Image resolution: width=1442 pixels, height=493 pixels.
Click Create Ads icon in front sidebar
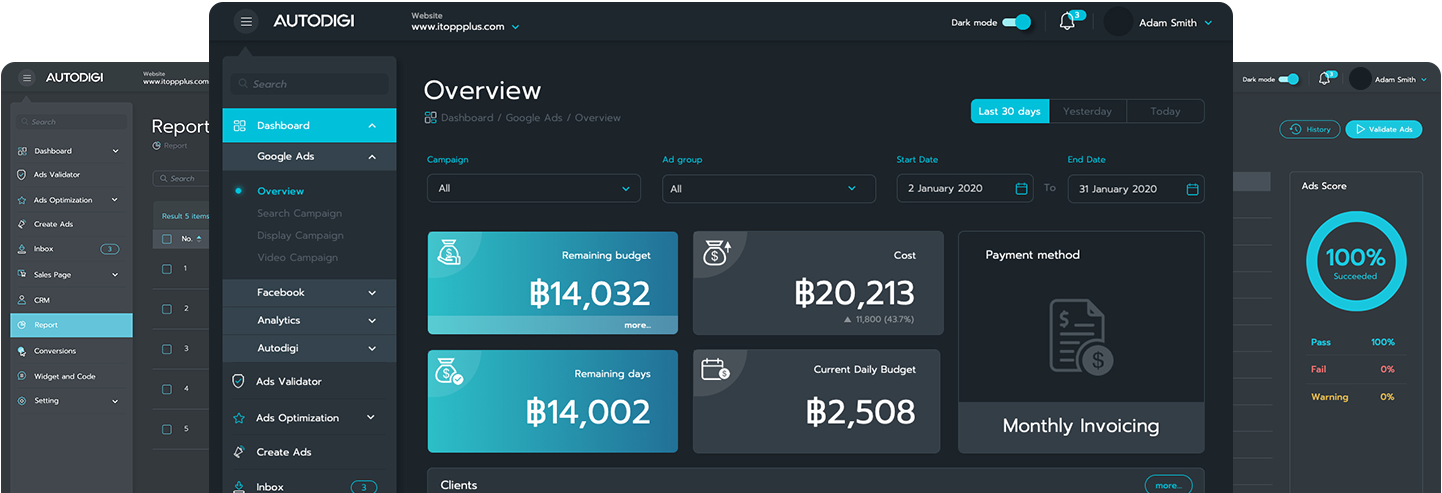click(x=238, y=452)
